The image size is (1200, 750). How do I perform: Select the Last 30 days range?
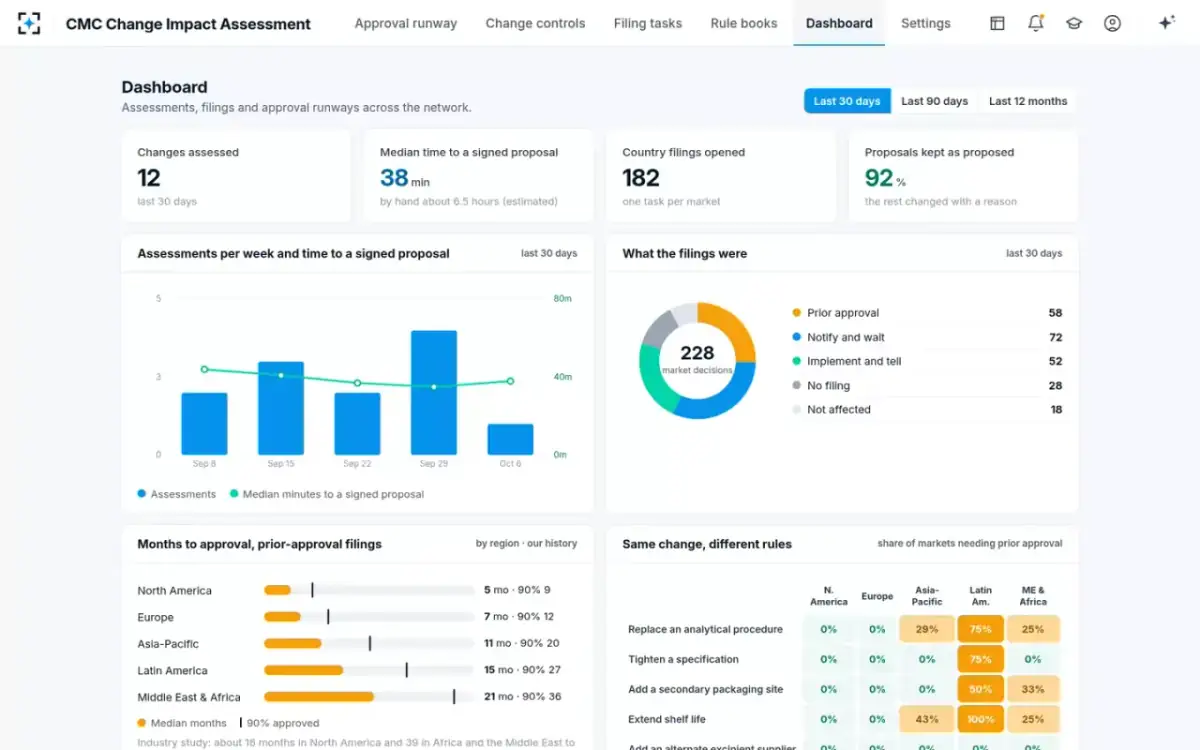coord(847,101)
